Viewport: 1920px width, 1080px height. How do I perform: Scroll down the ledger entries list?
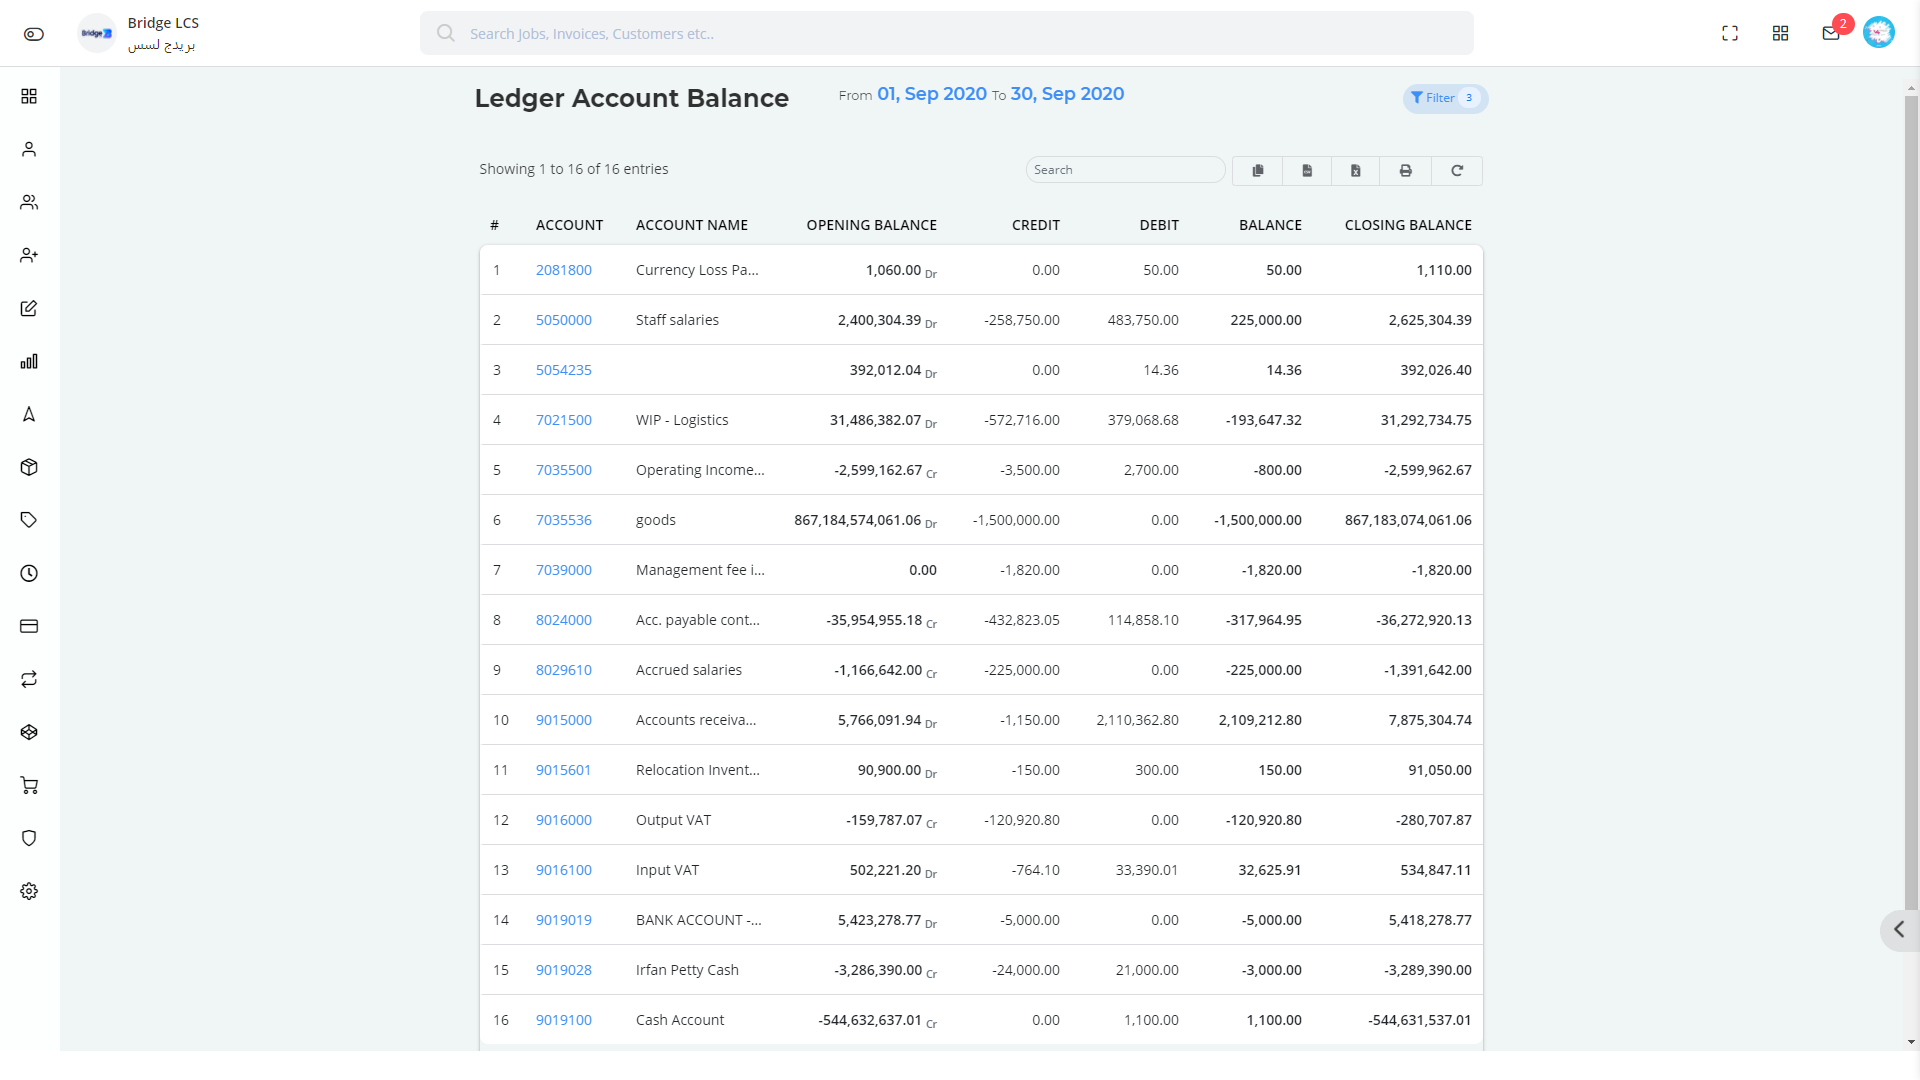tap(1911, 1042)
